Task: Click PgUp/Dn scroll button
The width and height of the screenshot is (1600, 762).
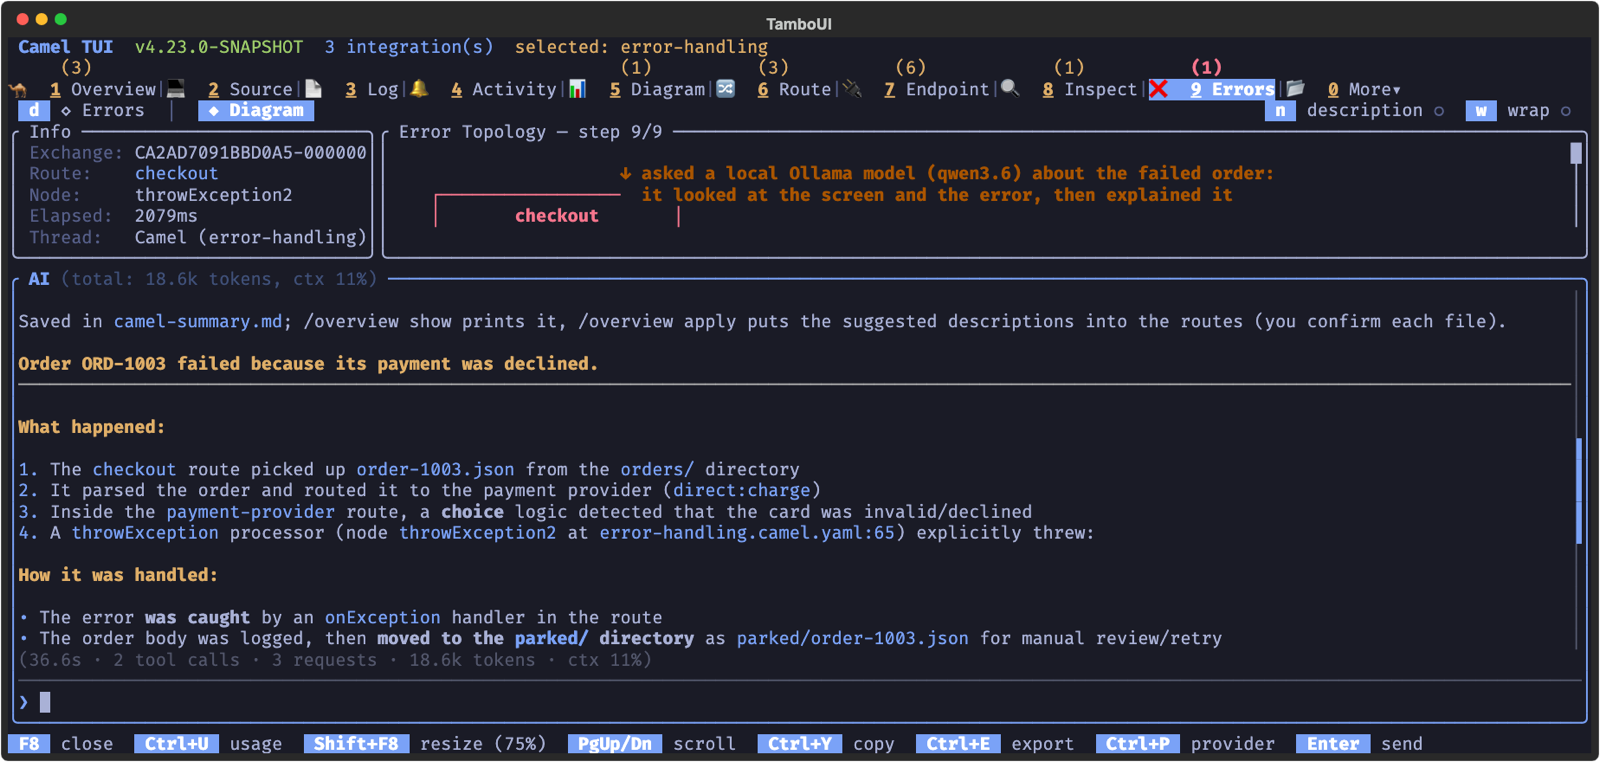Action: (x=652, y=743)
